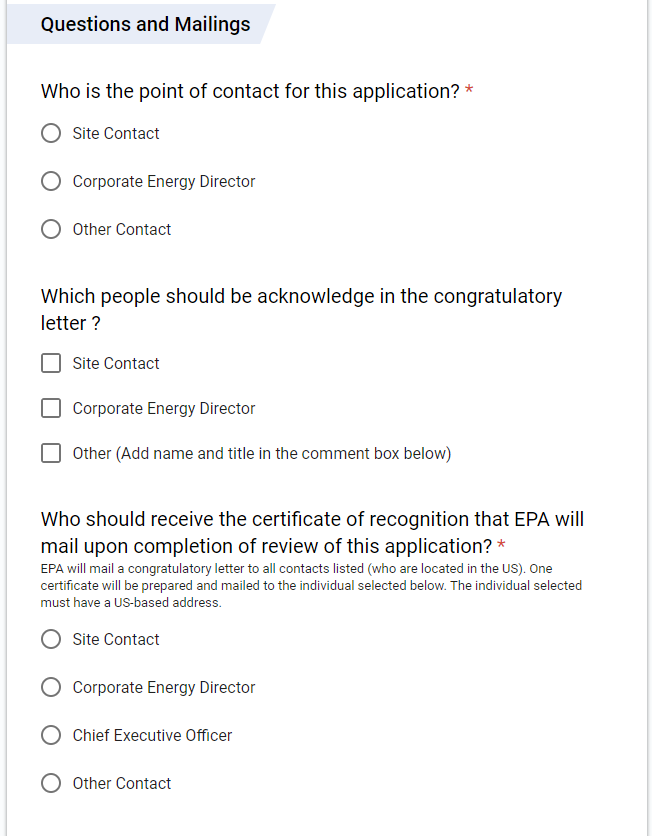Click red asterisk beside point of contact question

(469, 92)
